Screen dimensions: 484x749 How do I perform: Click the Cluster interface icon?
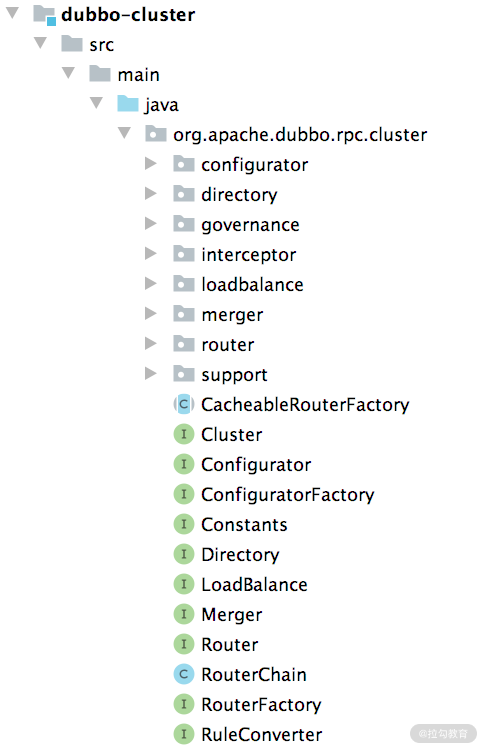click(183, 435)
